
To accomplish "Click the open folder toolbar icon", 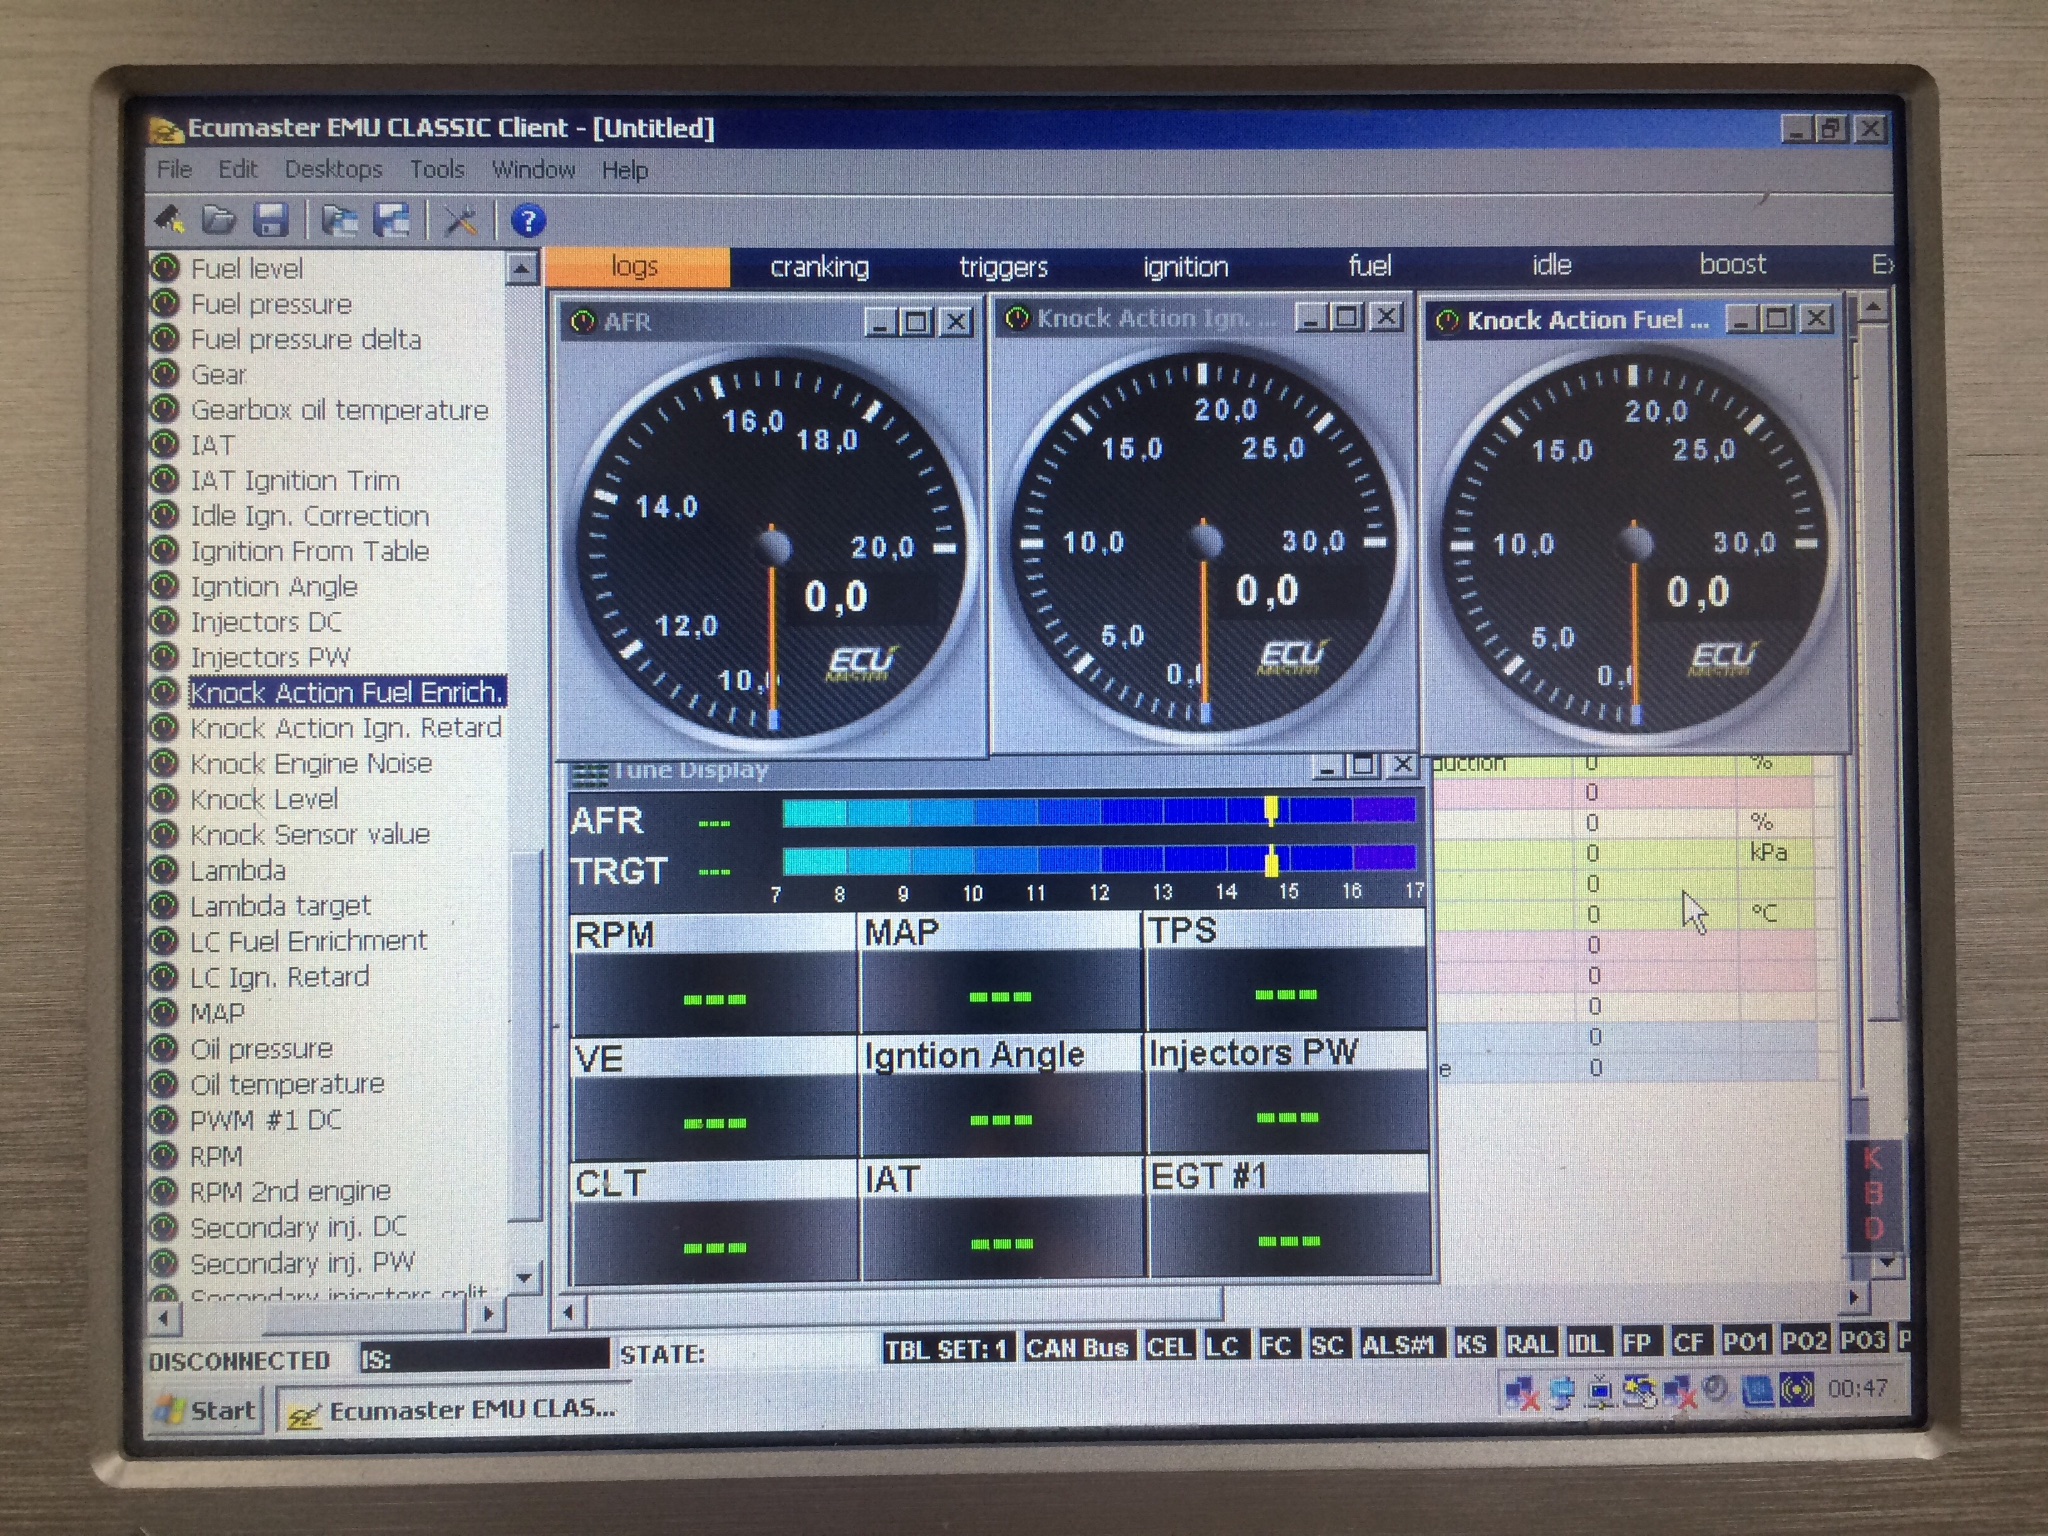I will (218, 219).
